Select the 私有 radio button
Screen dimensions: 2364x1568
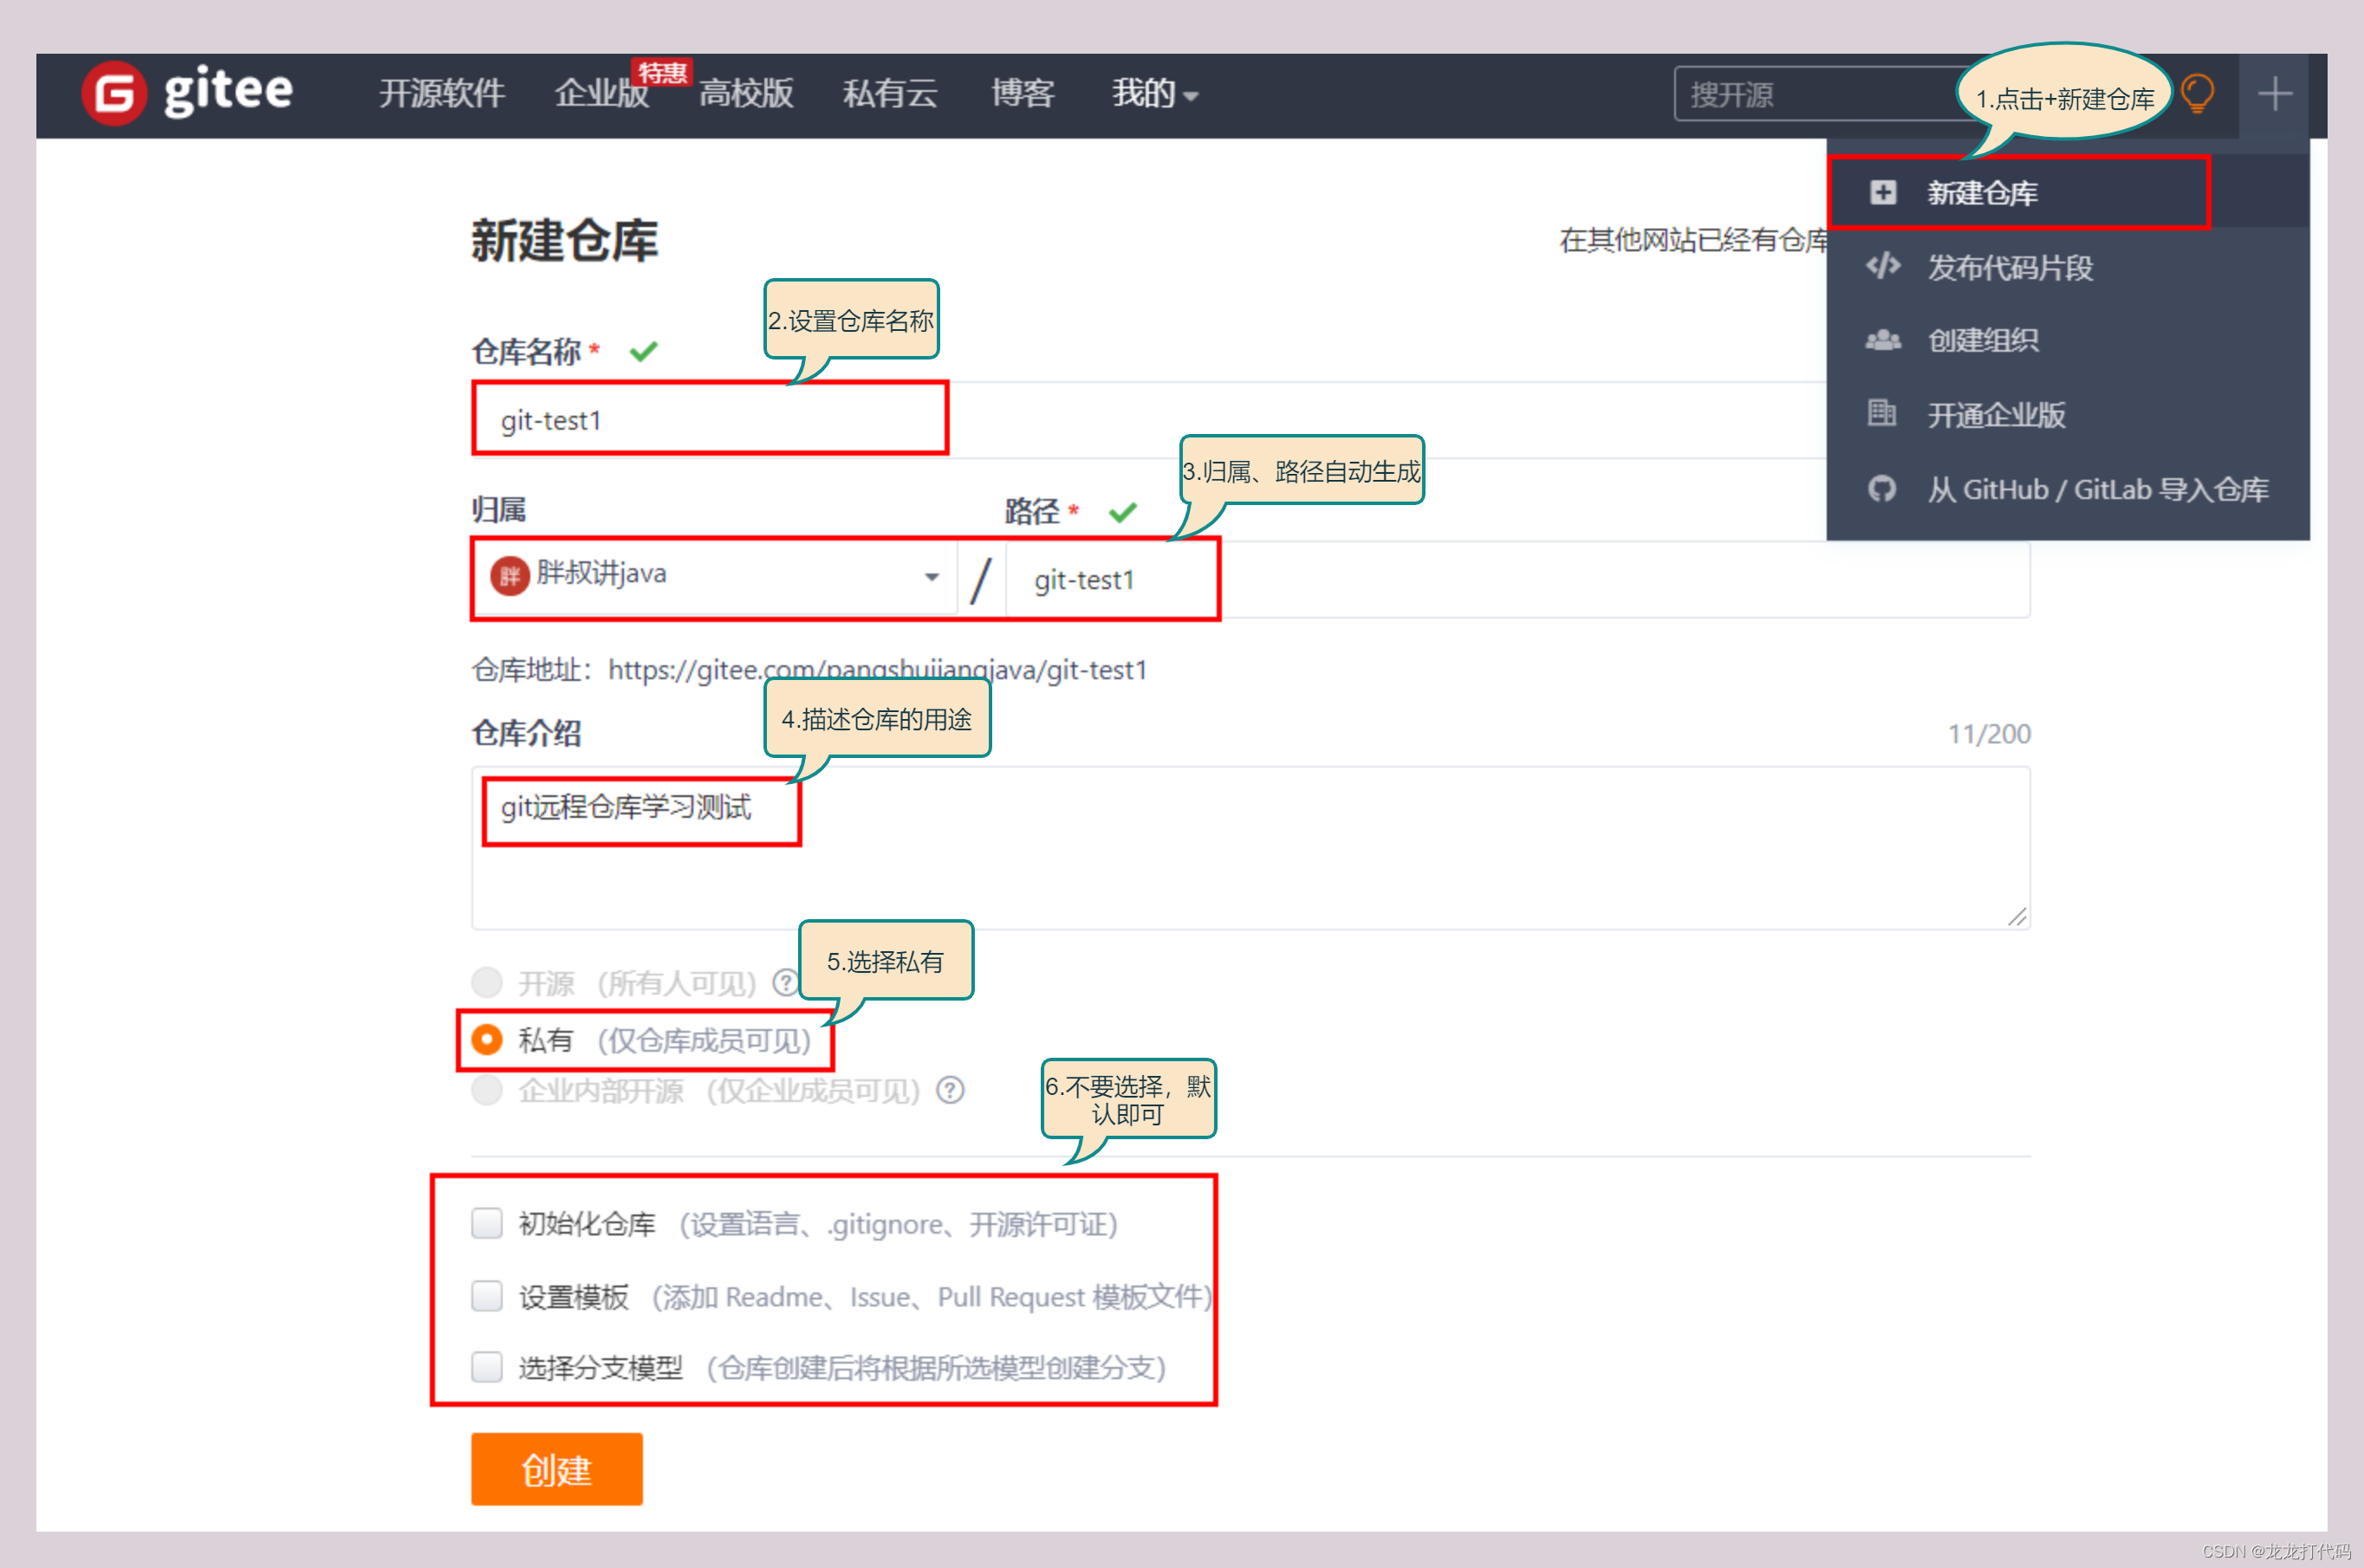[487, 1040]
